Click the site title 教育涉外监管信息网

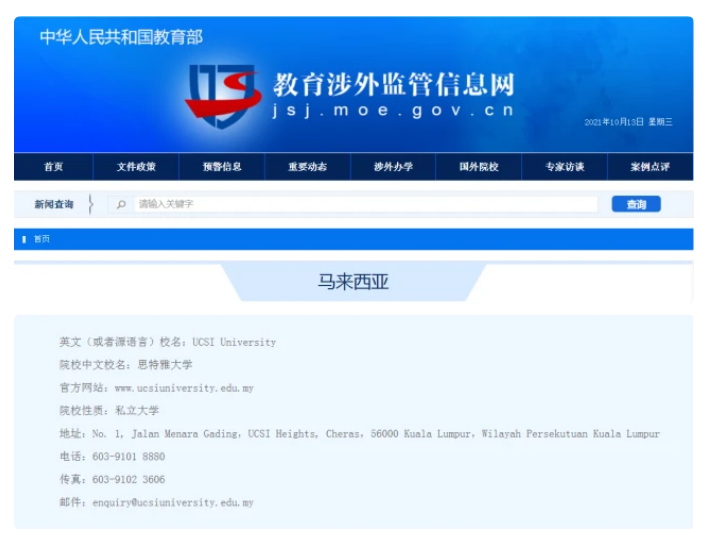click(x=394, y=84)
